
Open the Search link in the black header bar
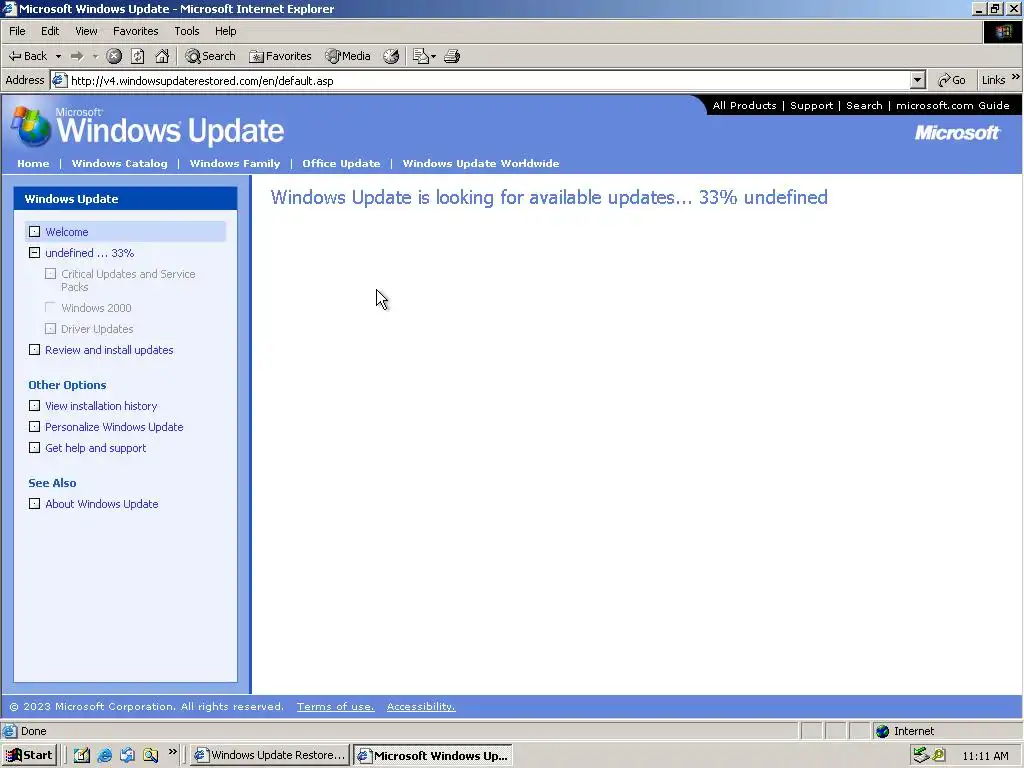pyautogui.click(x=864, y=105)
